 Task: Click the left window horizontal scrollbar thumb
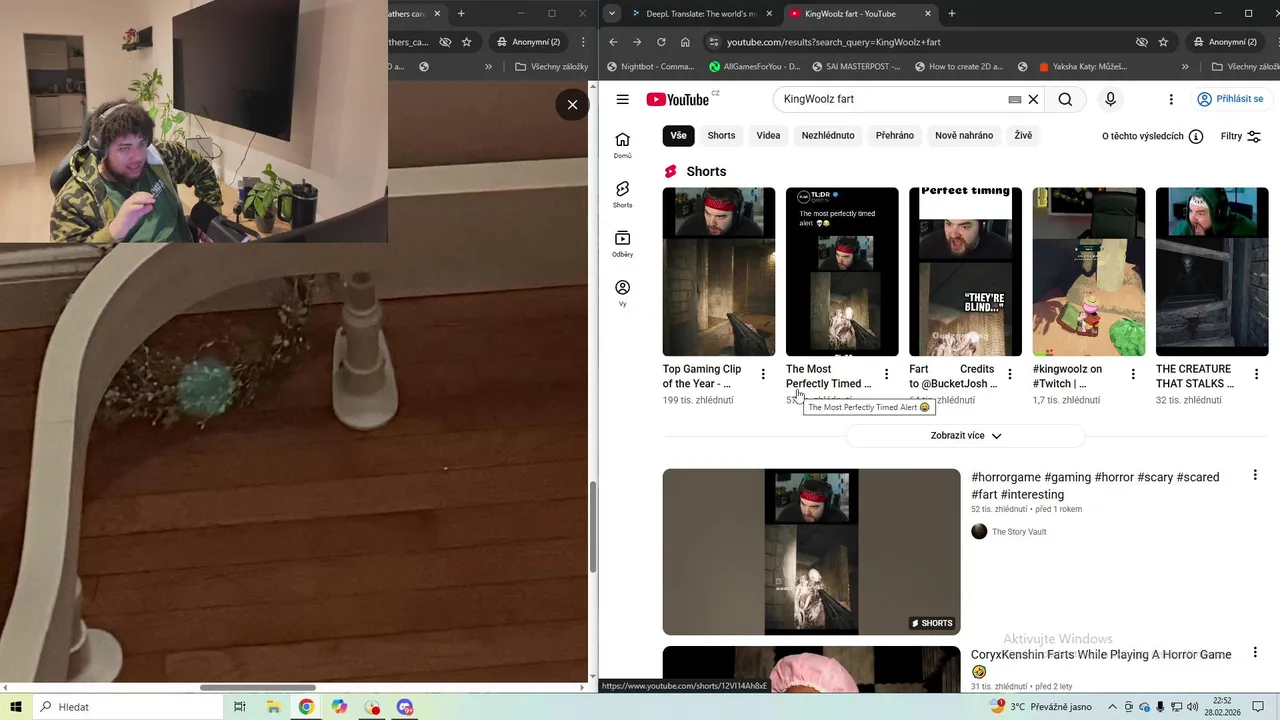pyautogui.click(x=257, y=687)
